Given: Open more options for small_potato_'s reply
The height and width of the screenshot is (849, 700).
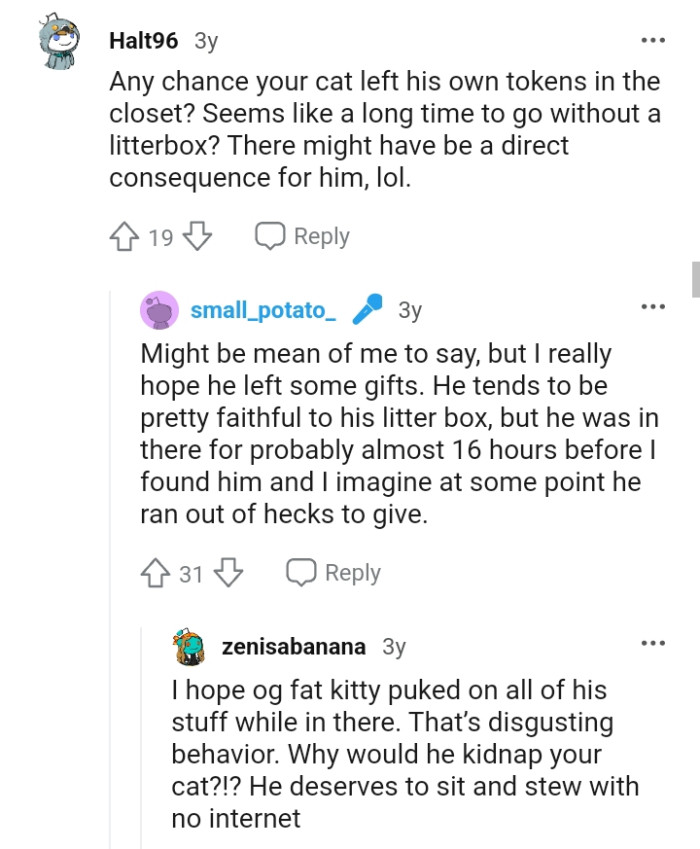Looking at the screenshot, I should point(652,306).
